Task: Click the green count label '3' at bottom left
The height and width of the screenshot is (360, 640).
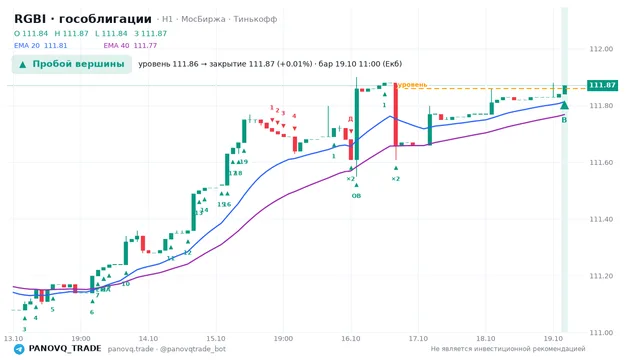Action: click(x=24, y=329)
